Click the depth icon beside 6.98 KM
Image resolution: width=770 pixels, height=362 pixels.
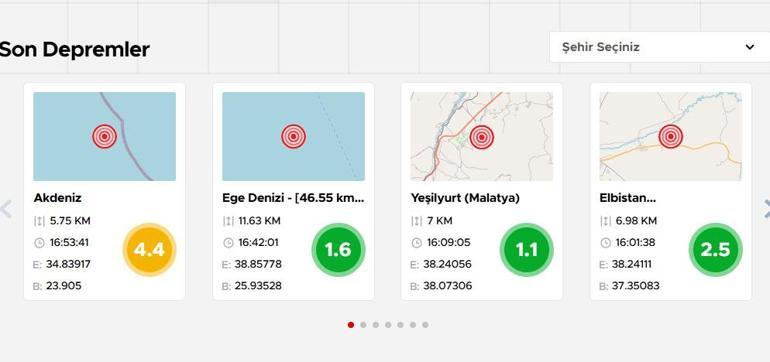tap(605, 221)
